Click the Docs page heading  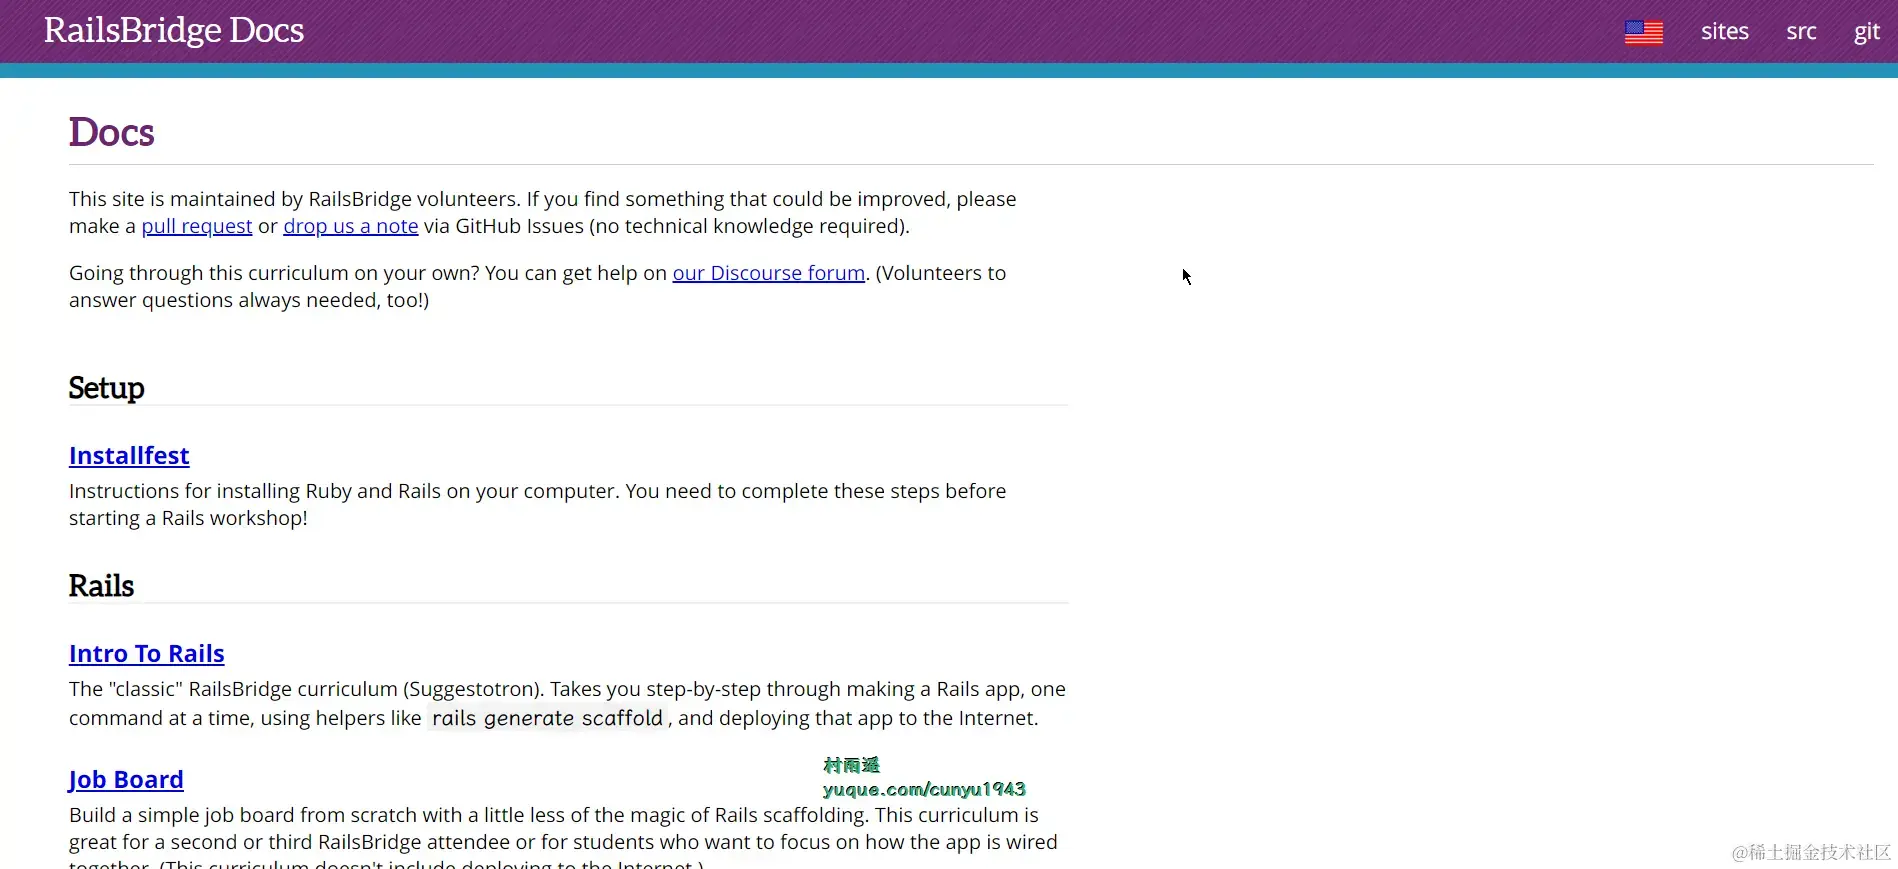pyautogui.click(x=112, y=132)
